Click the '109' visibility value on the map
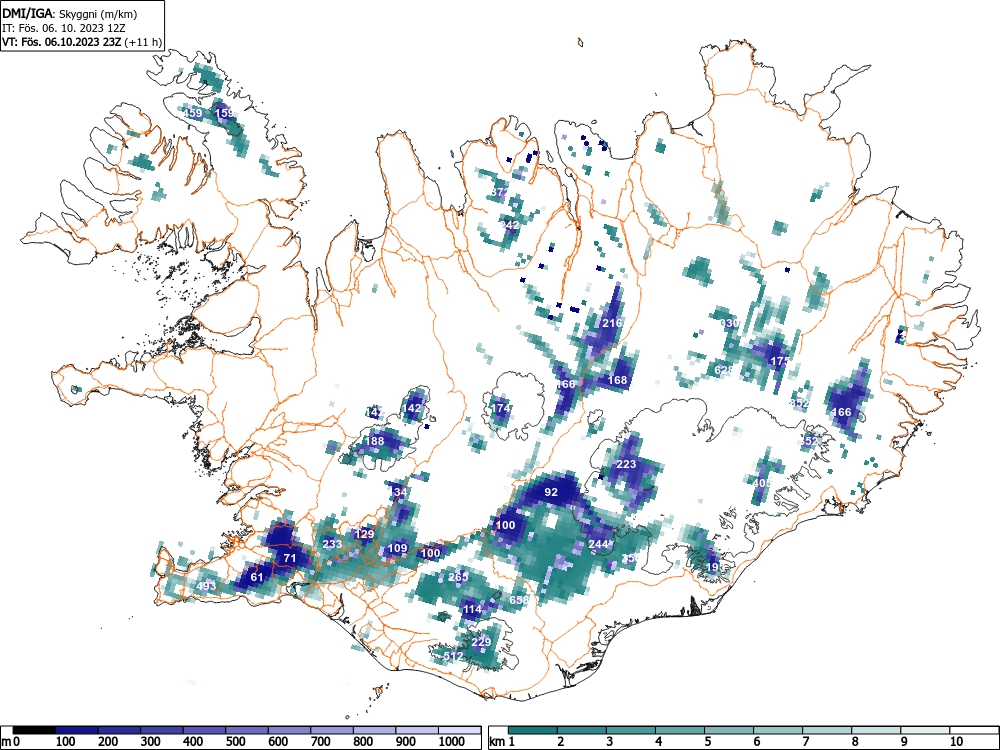The width and height of the screenshot is (1000, 750). [397, 548]
